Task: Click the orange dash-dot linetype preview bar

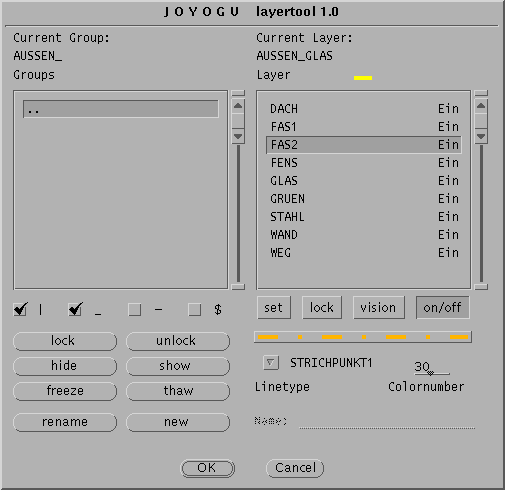Action: pyautogui.click(x=363, y=337)
